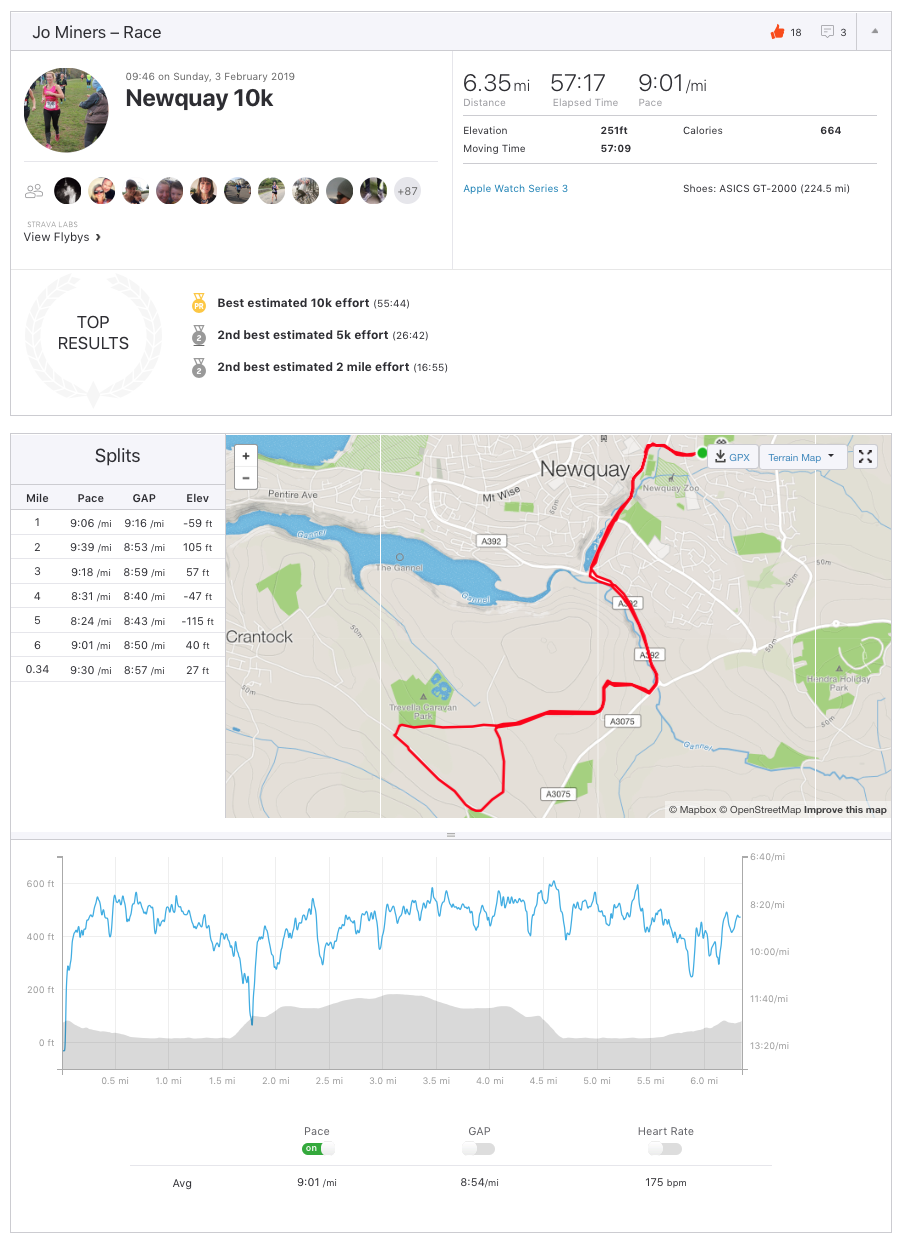
Task: Collapse the activity header arrow
Action: 875,32
